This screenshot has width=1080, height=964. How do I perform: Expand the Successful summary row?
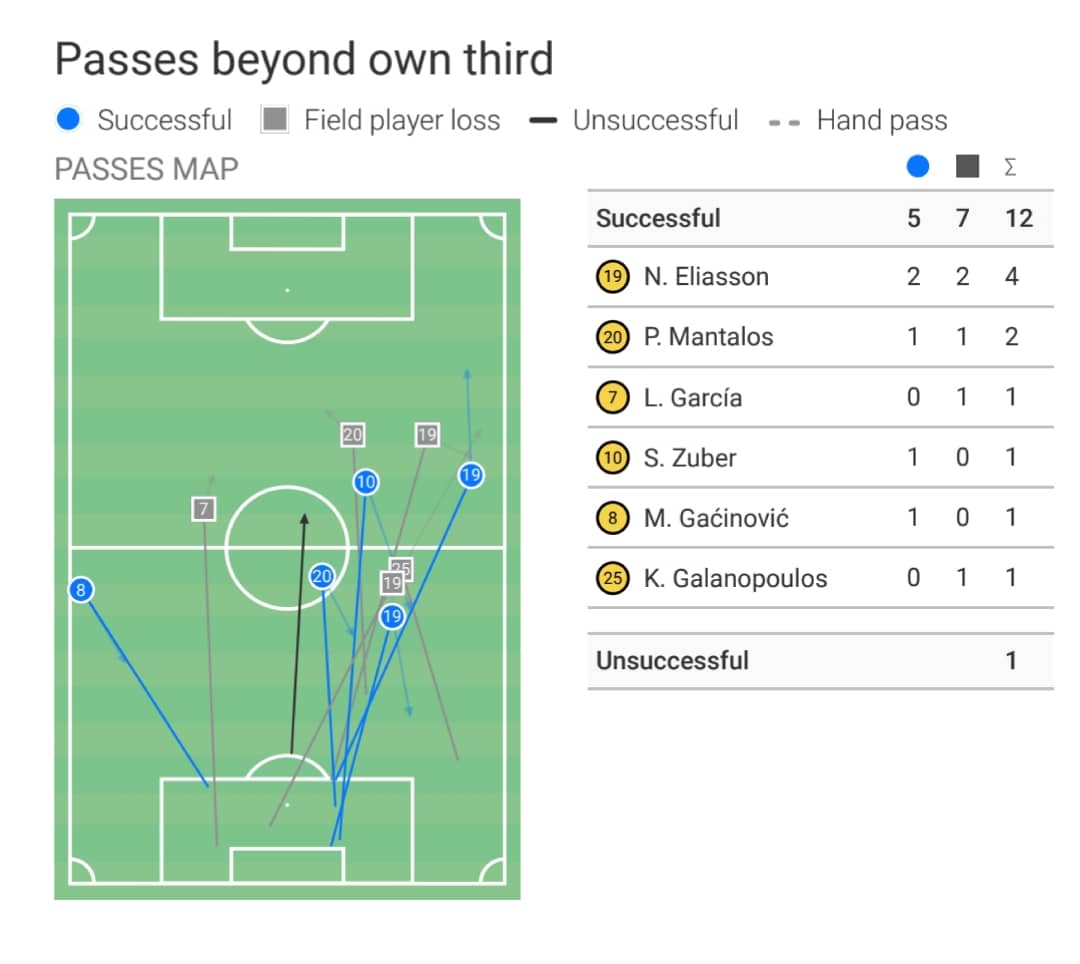pos(658,218)
